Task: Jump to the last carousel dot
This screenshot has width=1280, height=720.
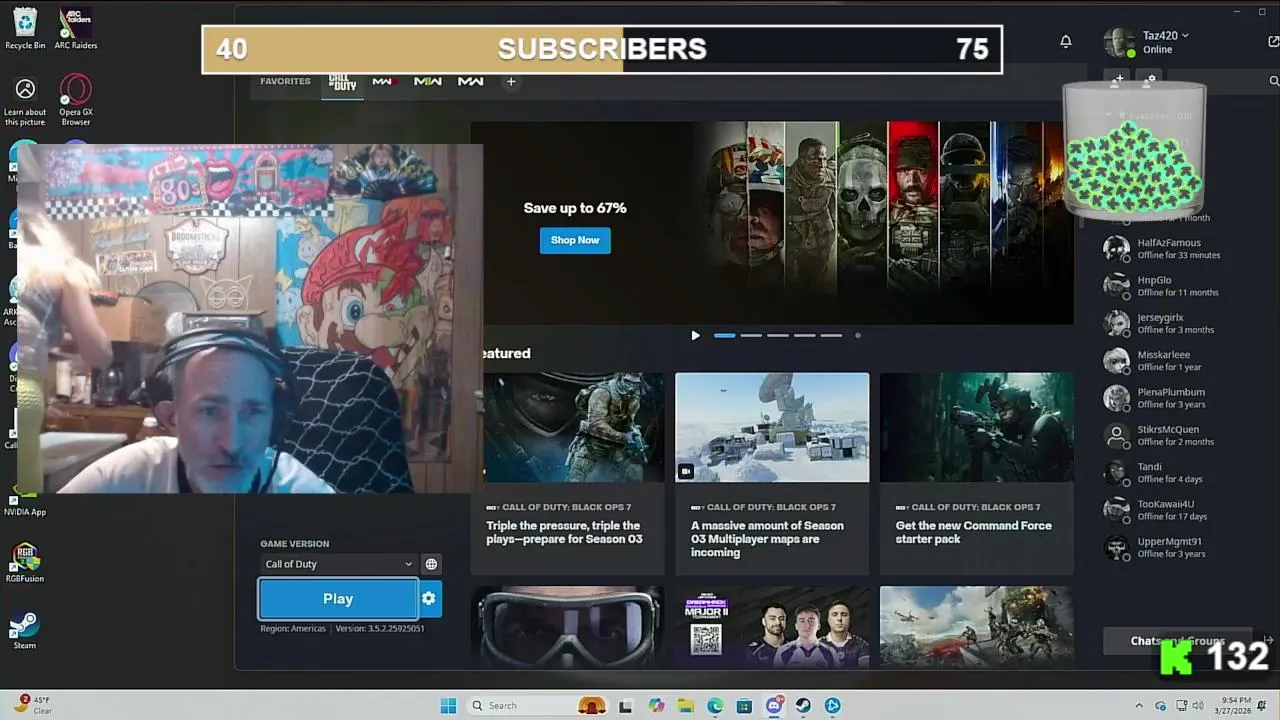Action: pos(858,336)
